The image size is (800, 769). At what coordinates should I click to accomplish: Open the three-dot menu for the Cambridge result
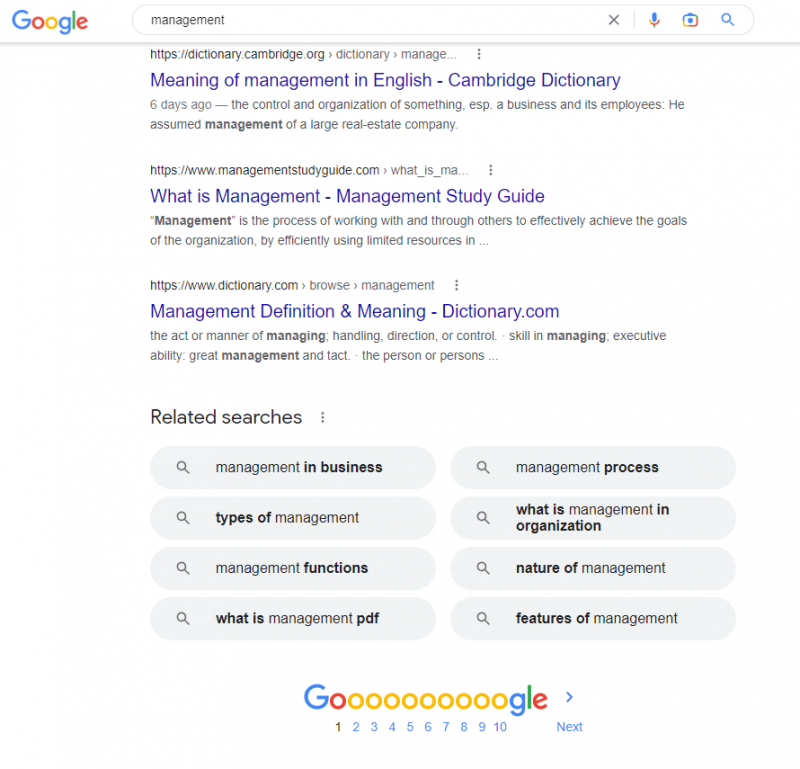(479, 54)
